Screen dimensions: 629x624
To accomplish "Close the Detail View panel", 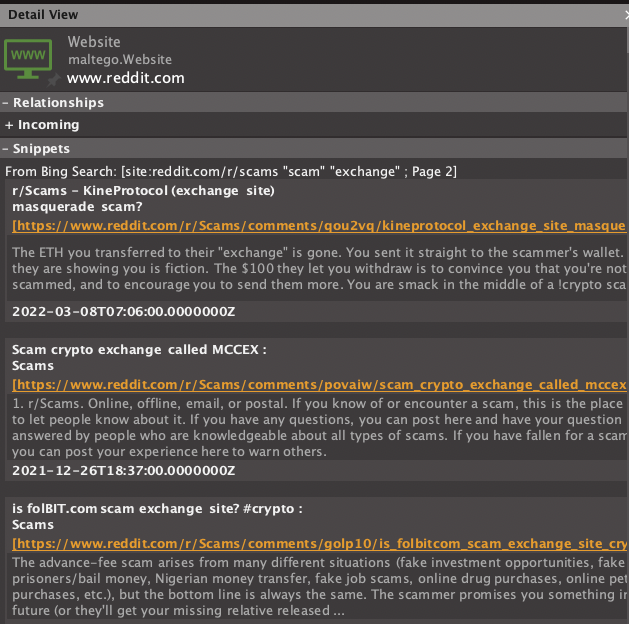I will 626,15.
